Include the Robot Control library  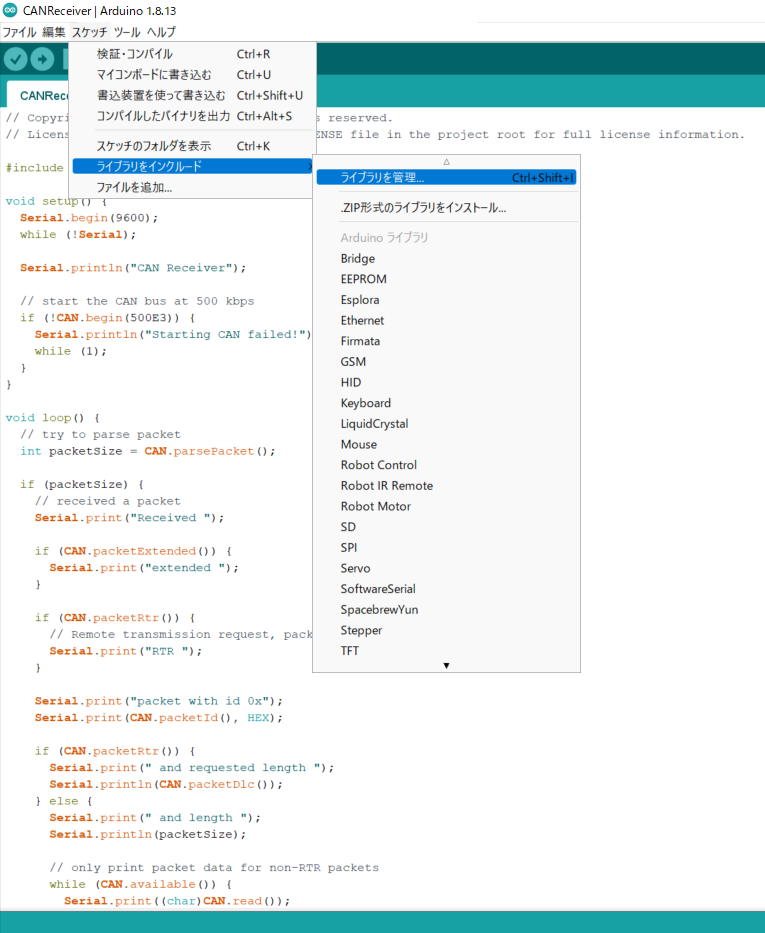[446, 465]
